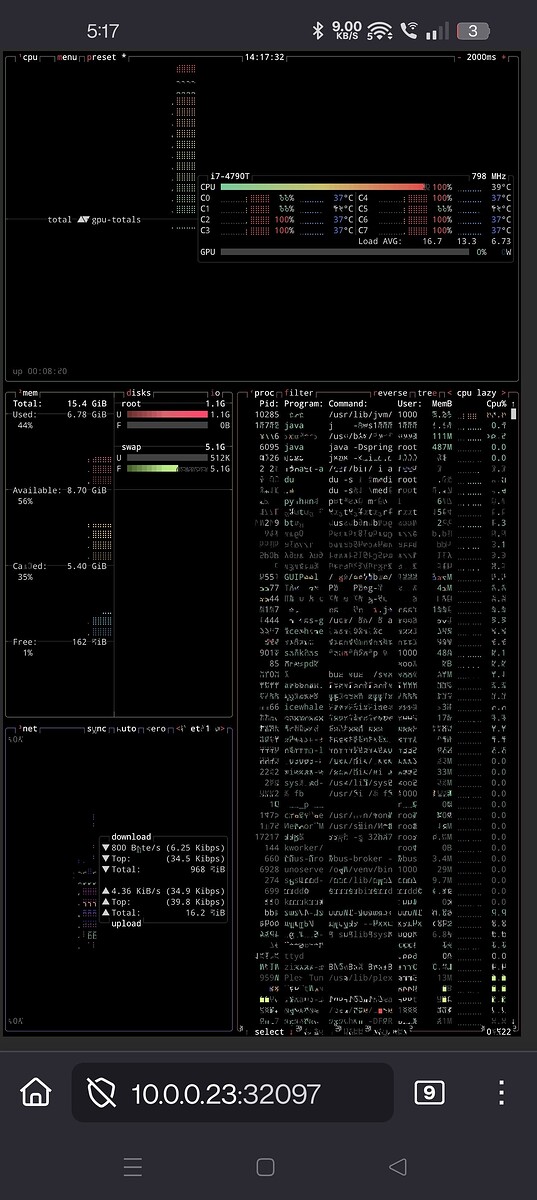
Task: Click the swap free green bar
Action: tap(153, 468)
